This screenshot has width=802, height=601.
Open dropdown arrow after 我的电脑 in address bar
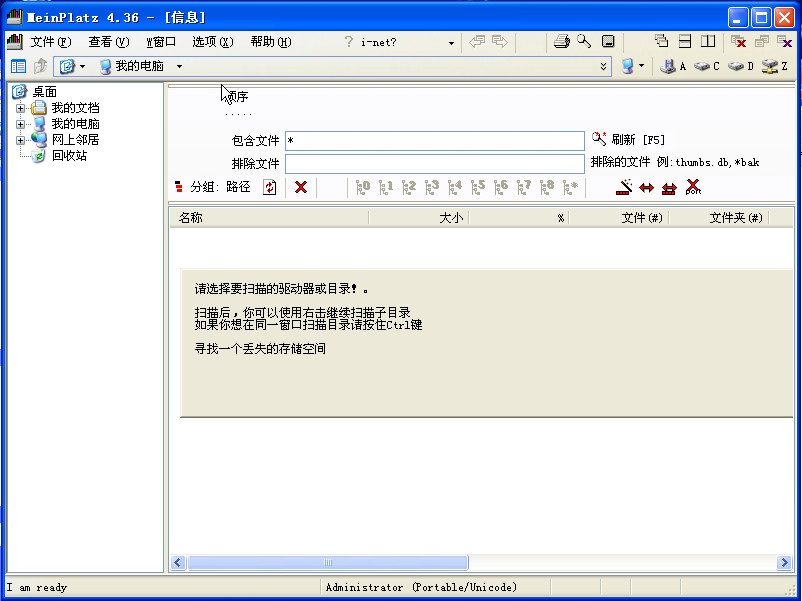(179, 66)
